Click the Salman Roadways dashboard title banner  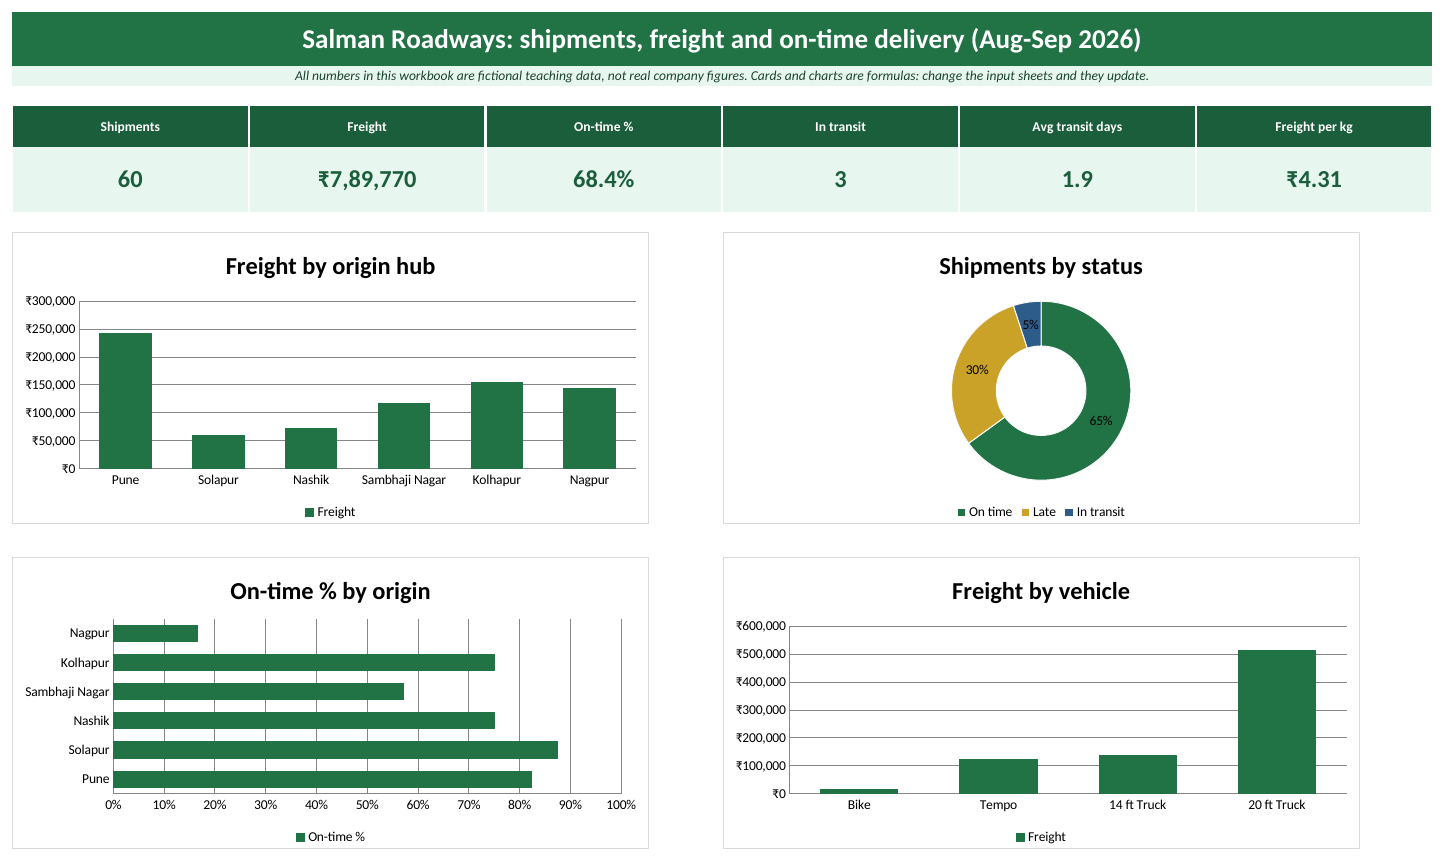click(722, 39)
